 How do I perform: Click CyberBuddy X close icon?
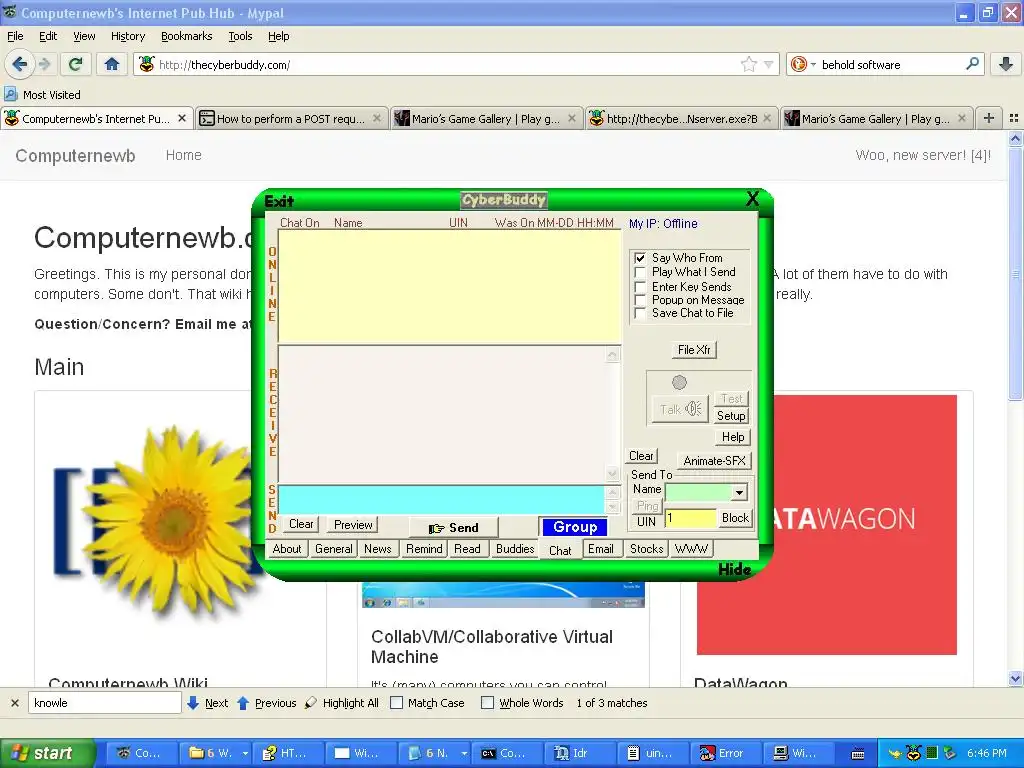[752, 199]
